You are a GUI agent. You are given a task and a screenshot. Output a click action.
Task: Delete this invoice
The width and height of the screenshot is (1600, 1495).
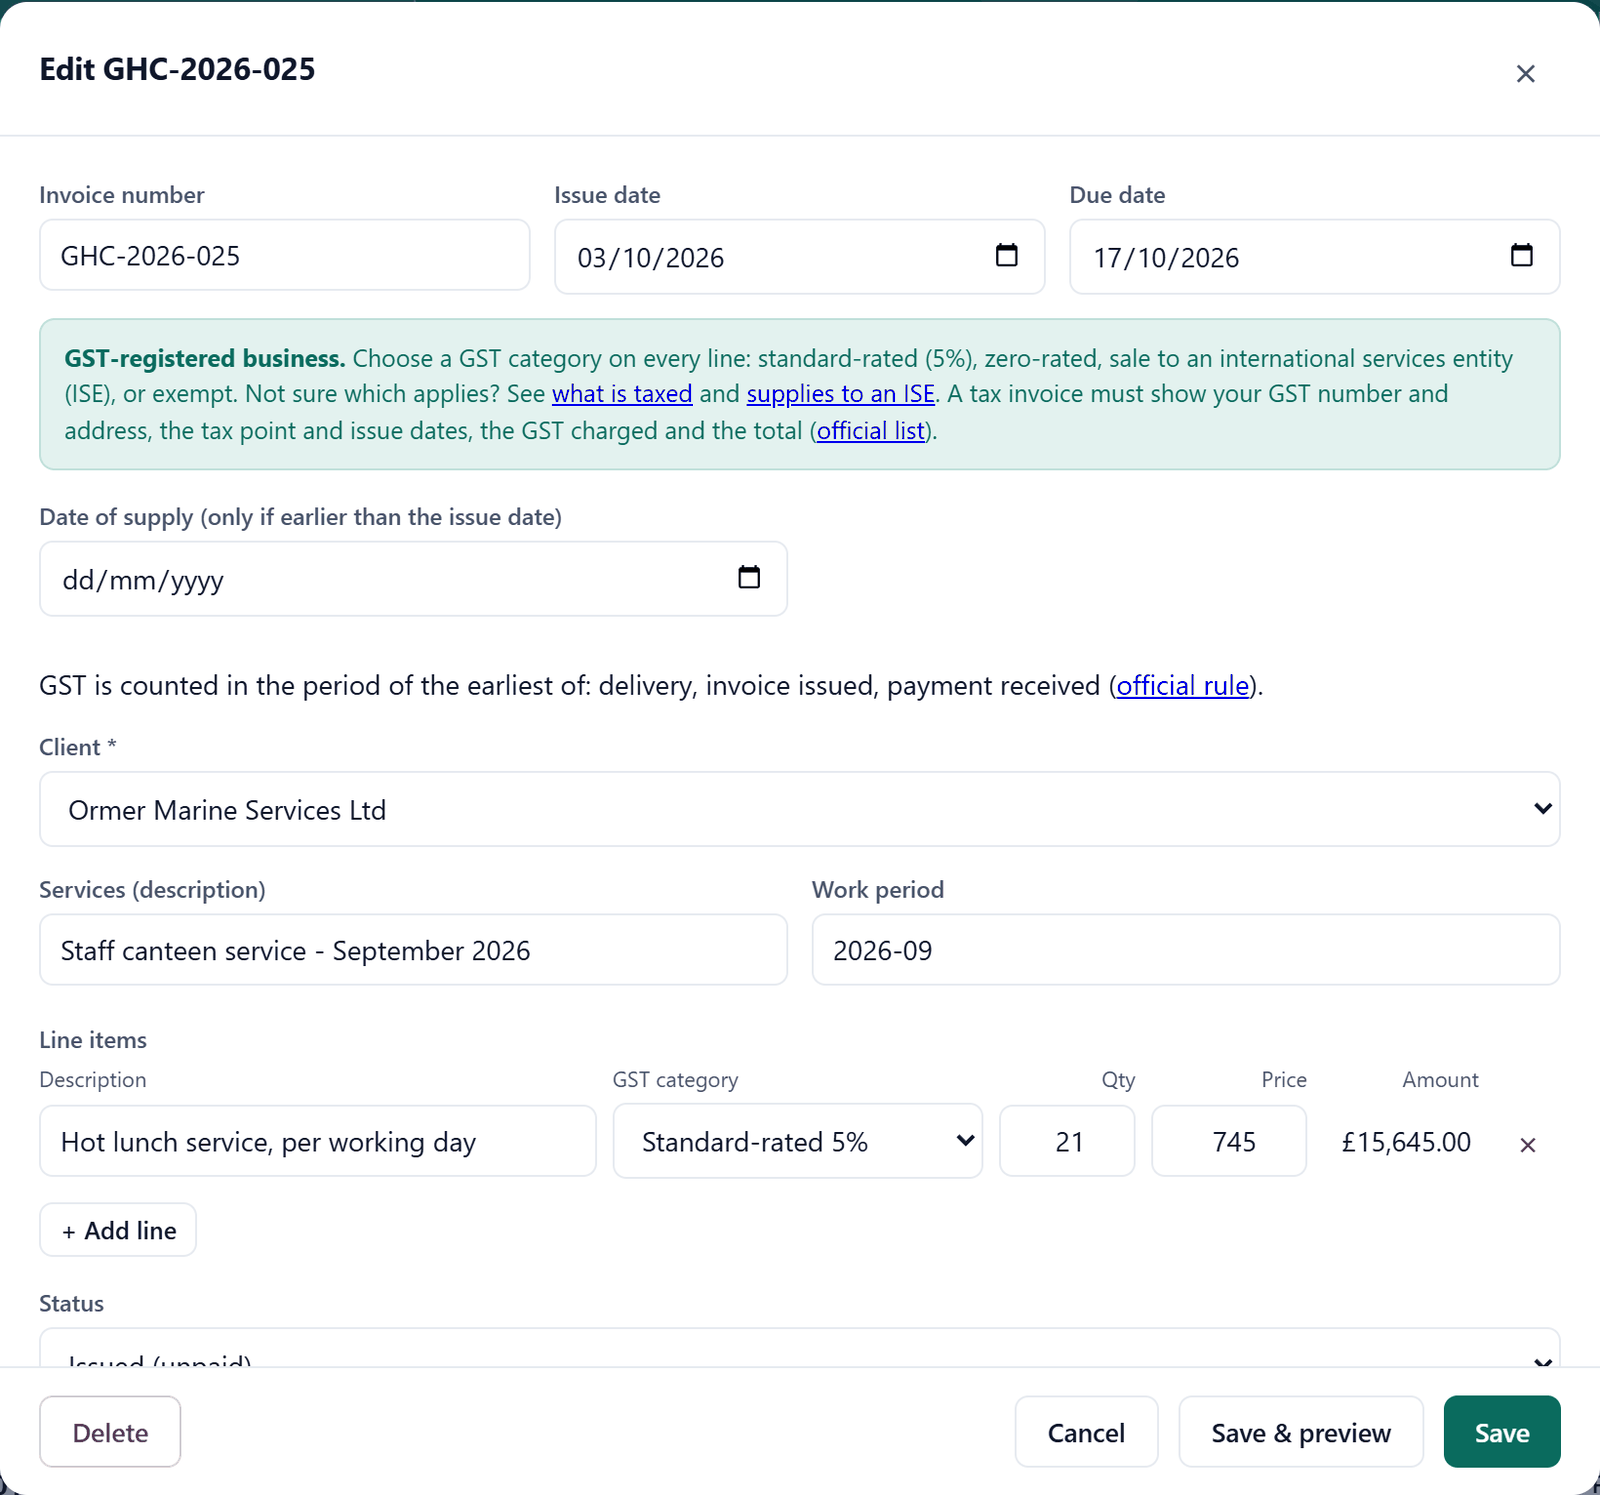pos(110,1432)
